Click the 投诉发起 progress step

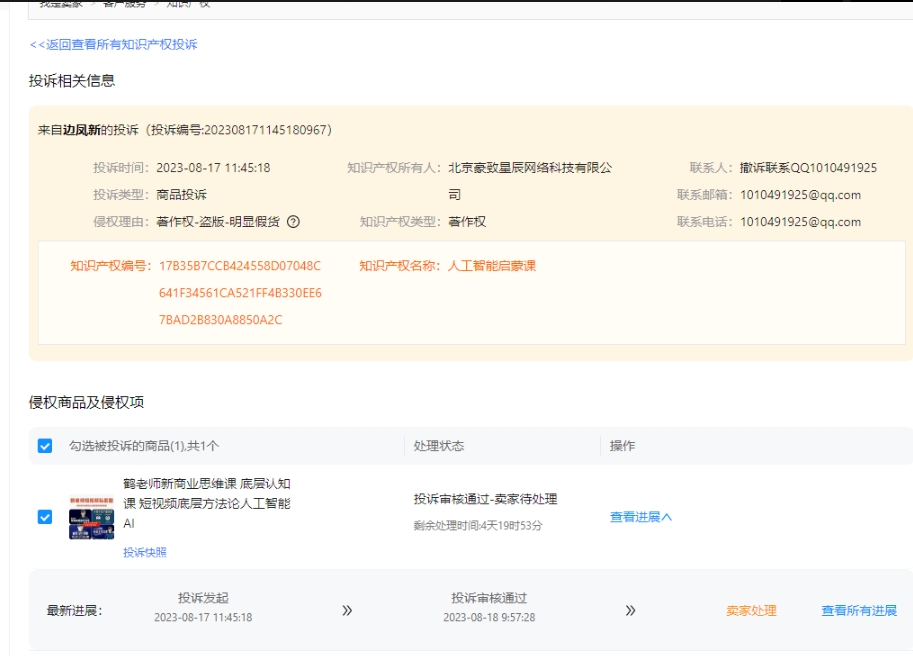click(203, 599)
